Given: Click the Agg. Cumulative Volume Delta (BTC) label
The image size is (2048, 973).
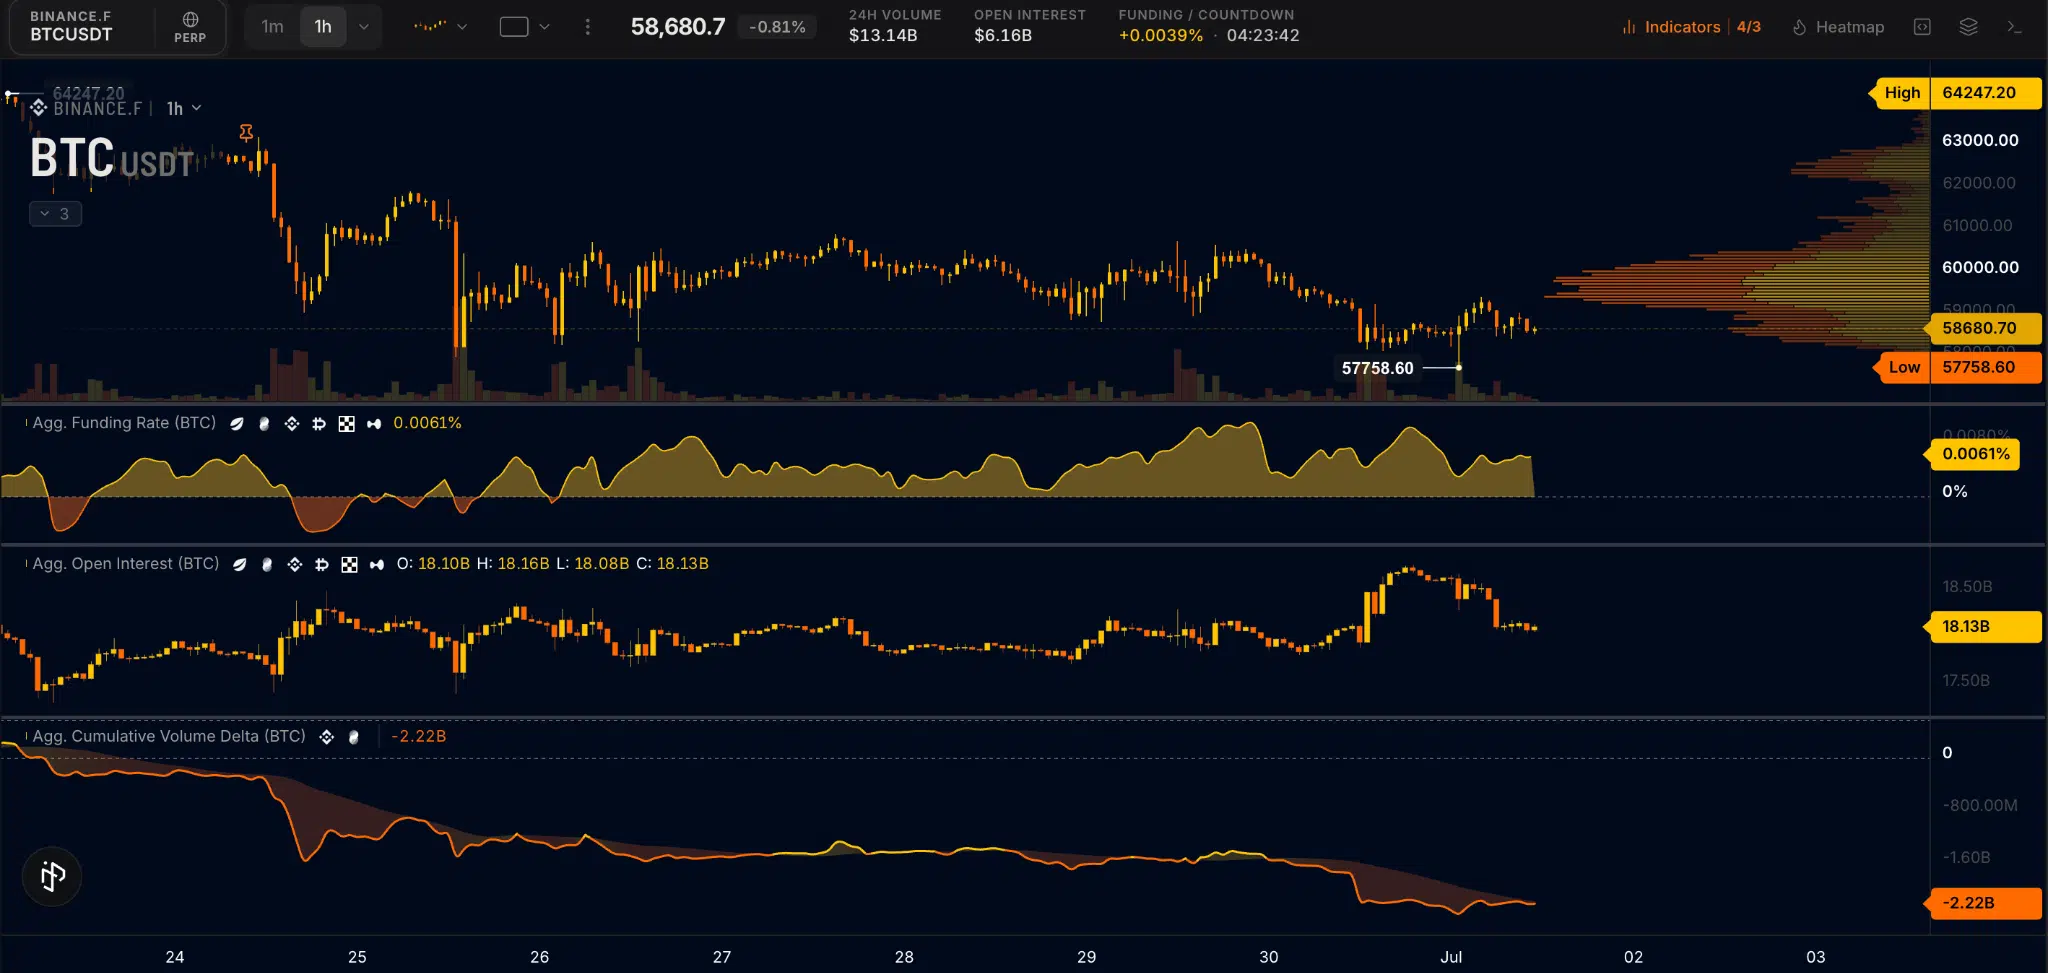Looking at the screenshot, I should (x=169, y=736).
